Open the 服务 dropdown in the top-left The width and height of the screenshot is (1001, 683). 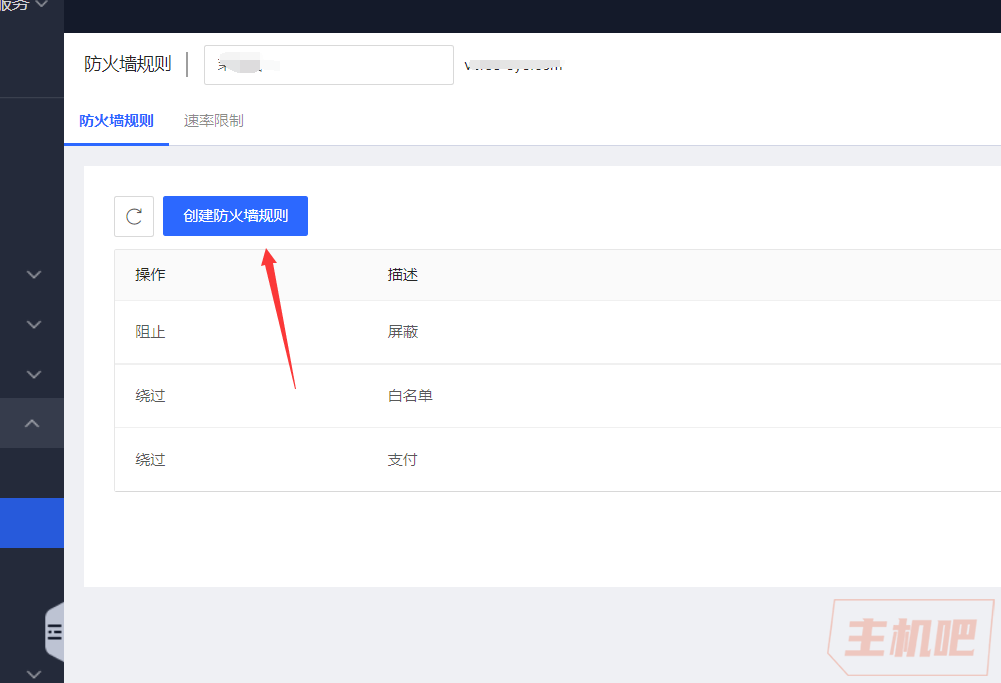point(26,6)
